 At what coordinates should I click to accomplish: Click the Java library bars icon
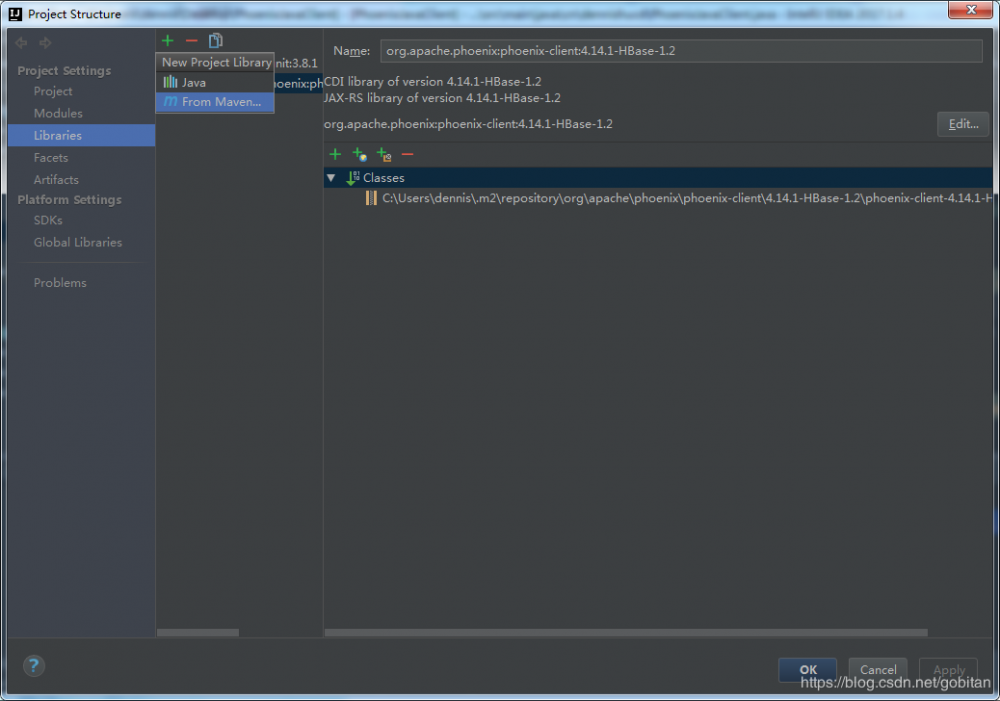pos(170,82)
